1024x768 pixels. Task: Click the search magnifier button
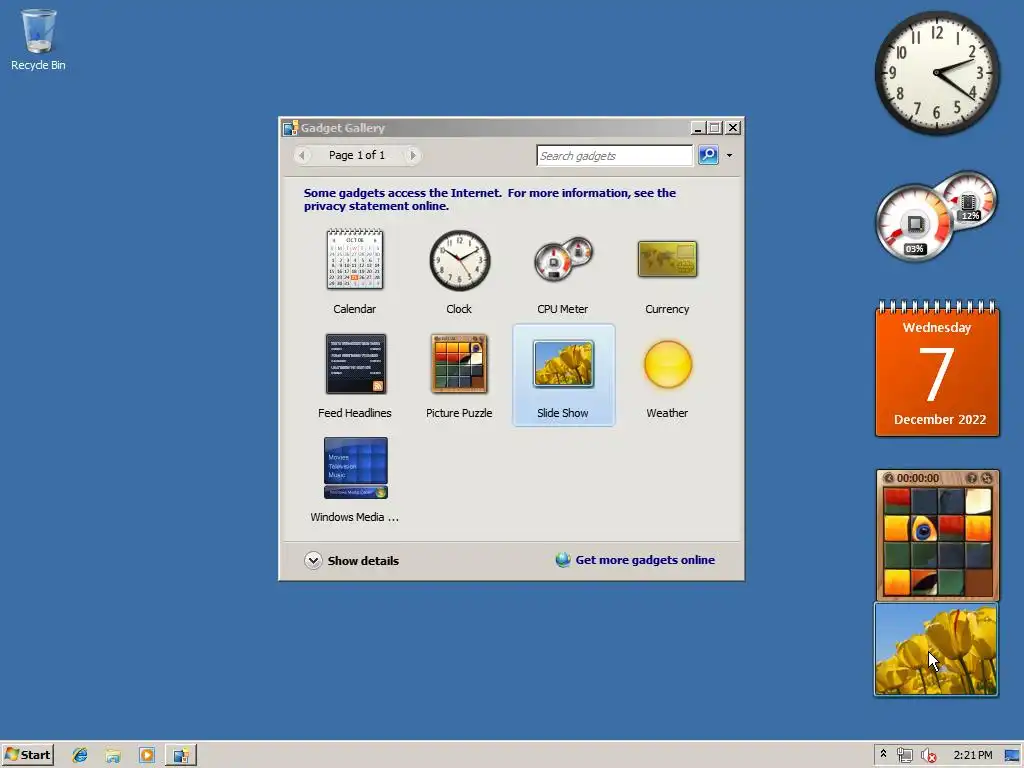[709, 155]
